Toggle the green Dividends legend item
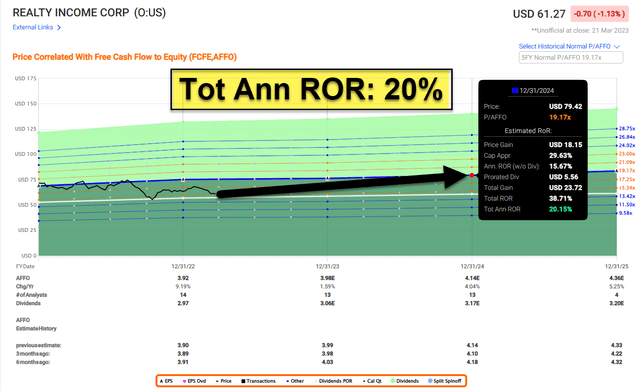The width and height of the screenshot is (640, 391). point(405,381)
